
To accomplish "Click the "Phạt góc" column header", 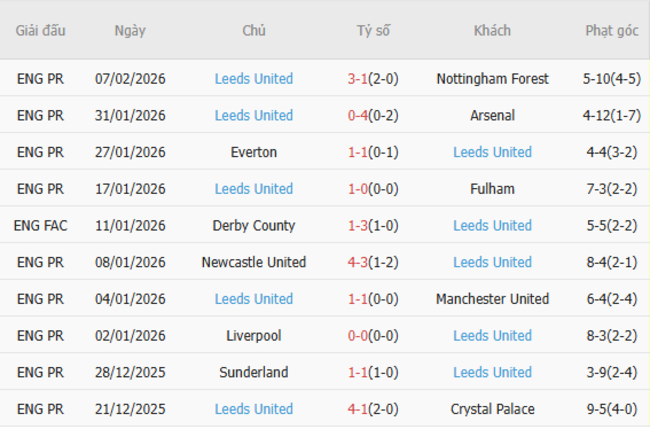I will tap(611, 30).
